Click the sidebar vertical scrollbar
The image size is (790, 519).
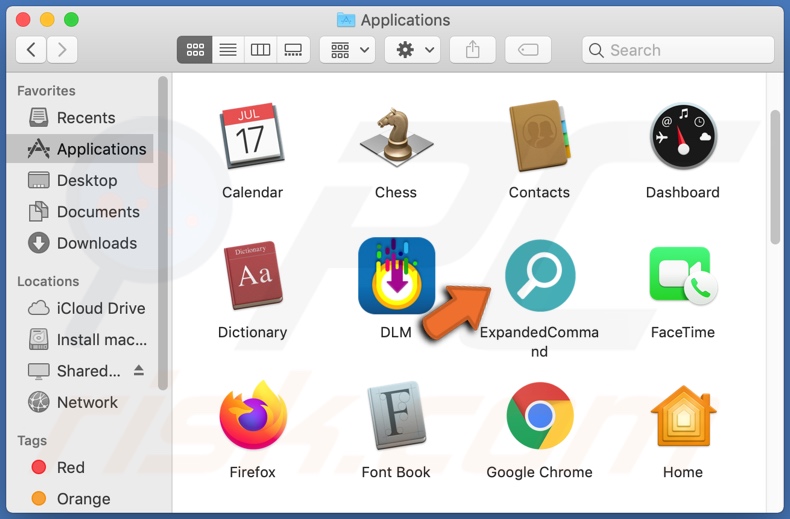[162, 233]
